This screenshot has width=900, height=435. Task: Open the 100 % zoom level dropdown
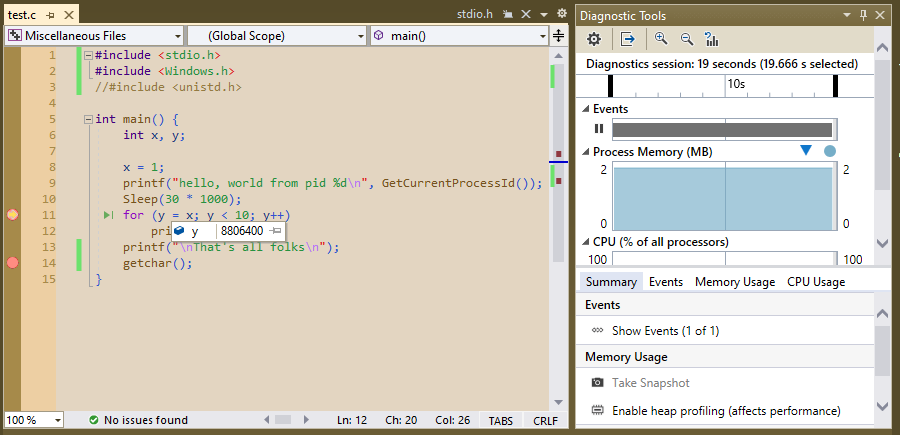pos(57,421)
